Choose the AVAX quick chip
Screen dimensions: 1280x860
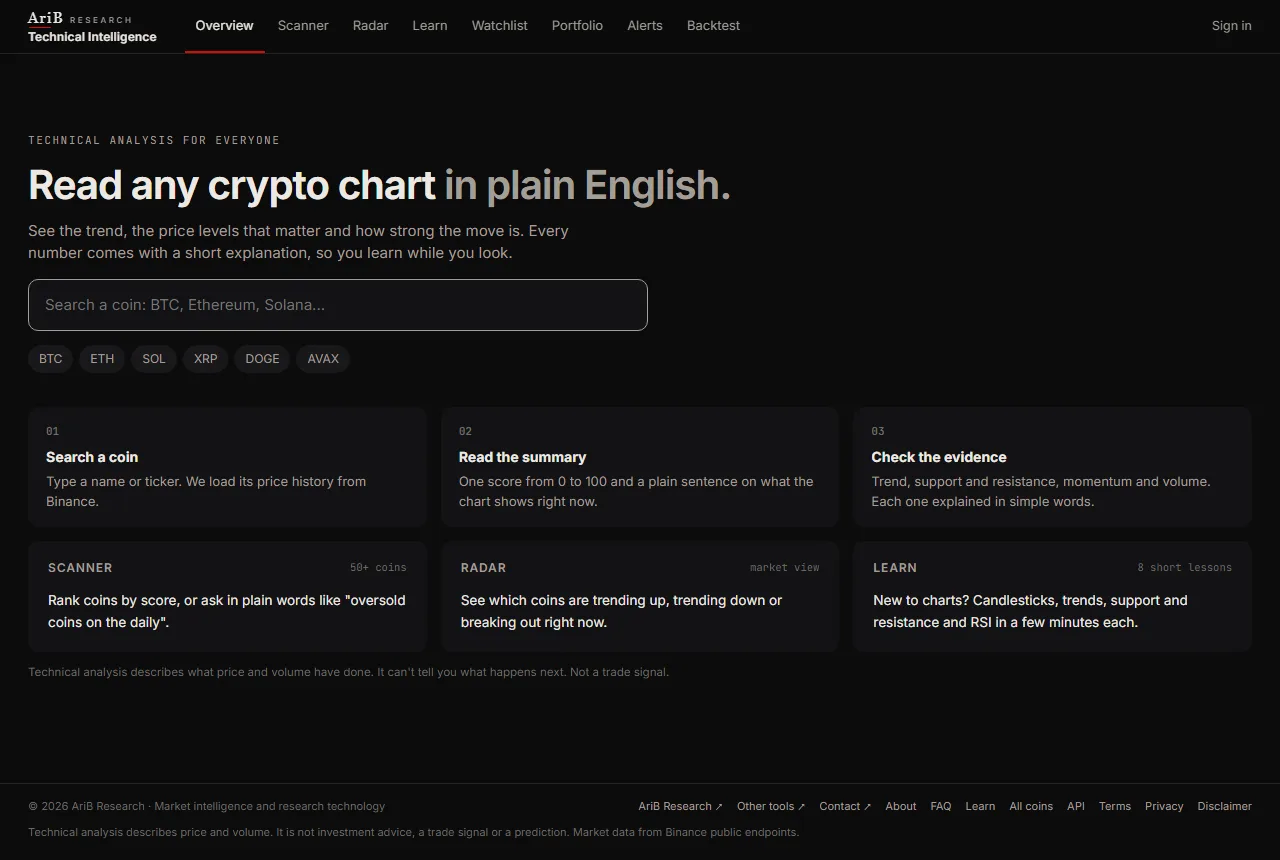[x=323, y=359]
